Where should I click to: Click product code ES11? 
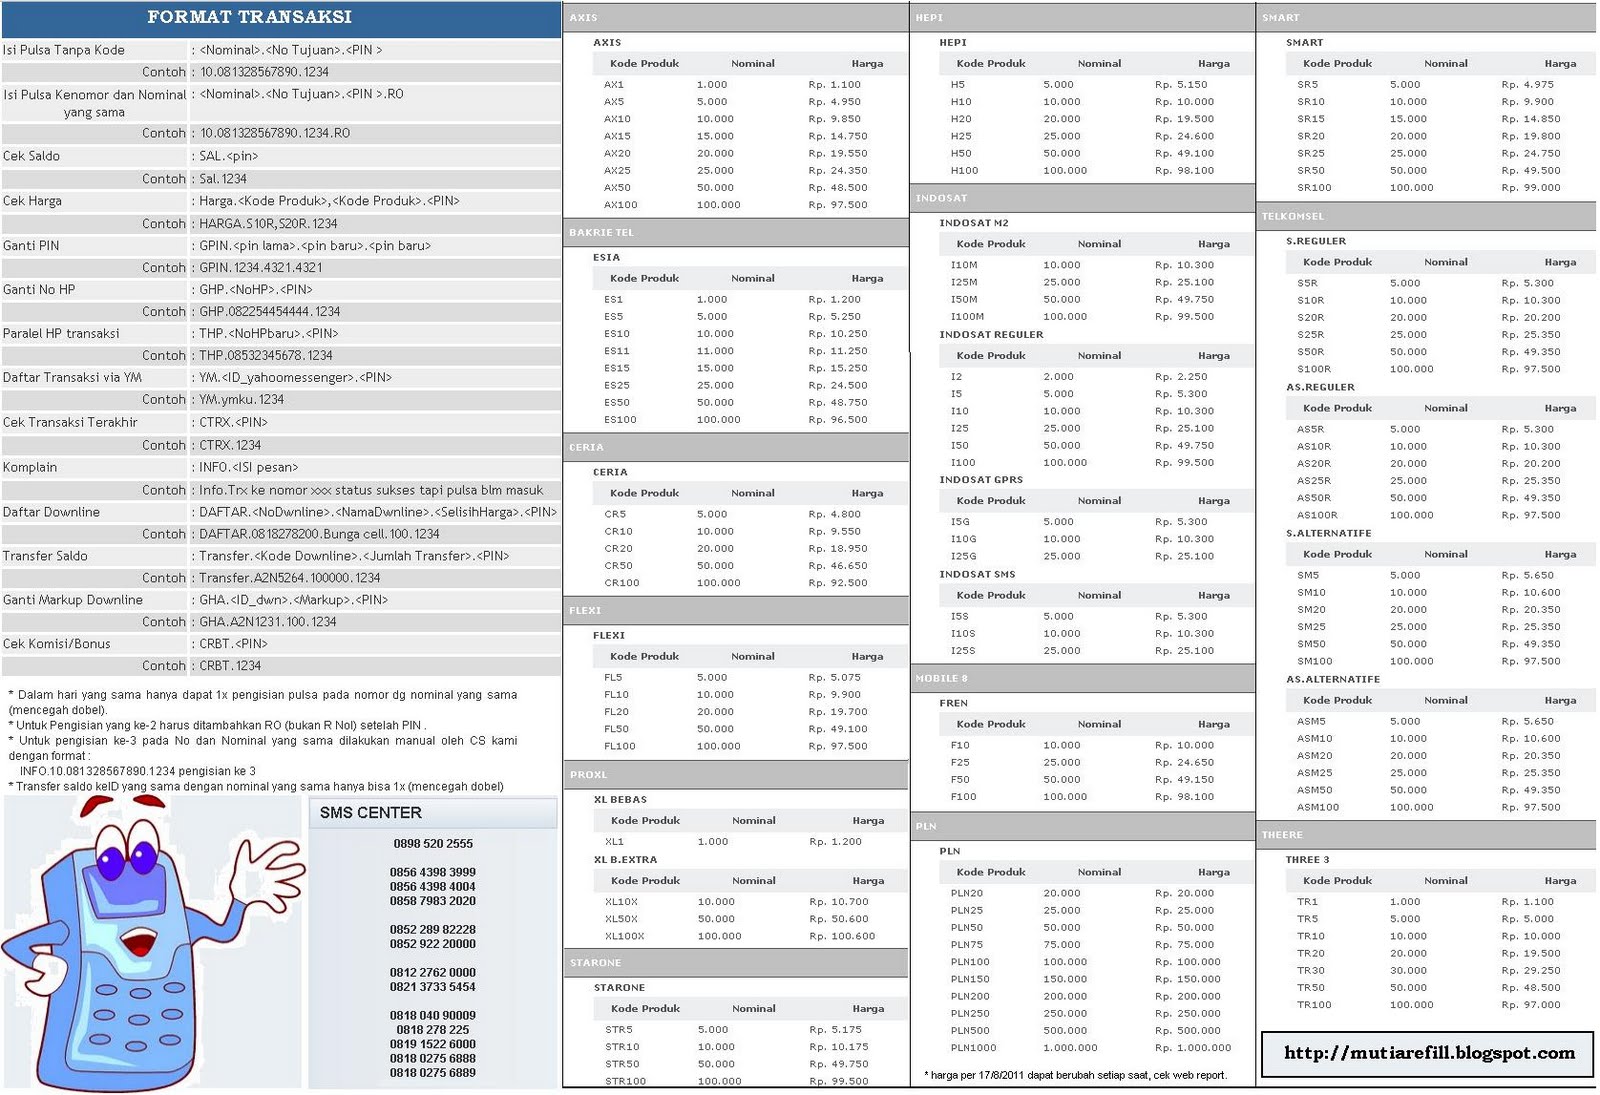617,351
